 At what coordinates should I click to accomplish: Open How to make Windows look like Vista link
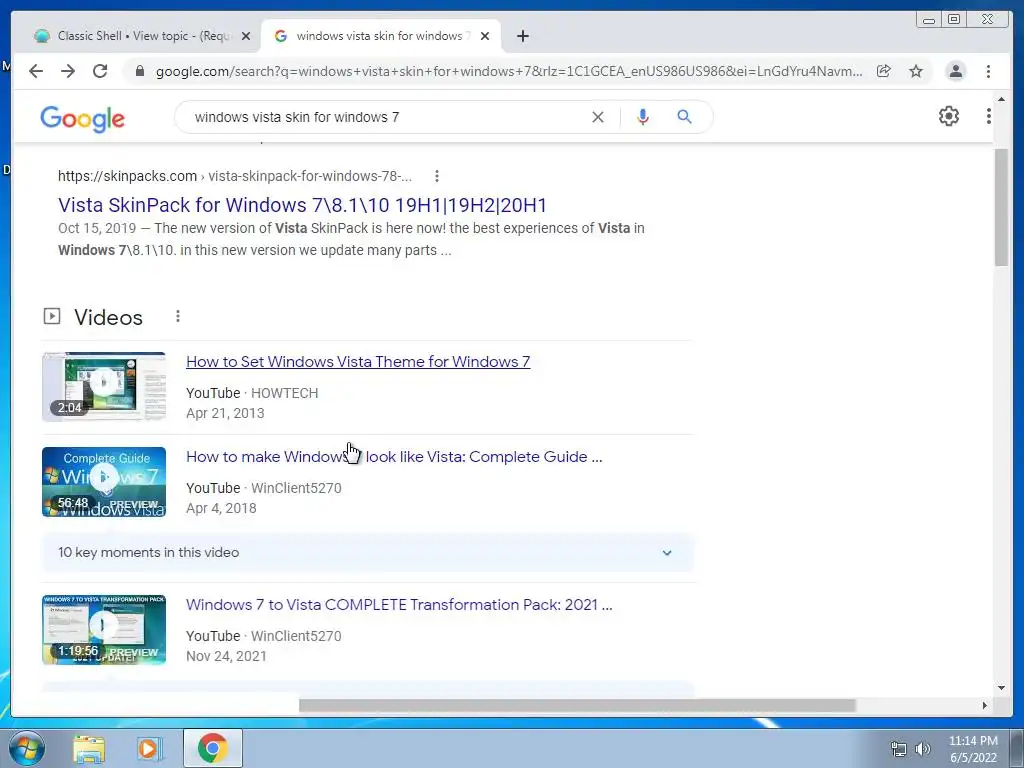(394, 456)
